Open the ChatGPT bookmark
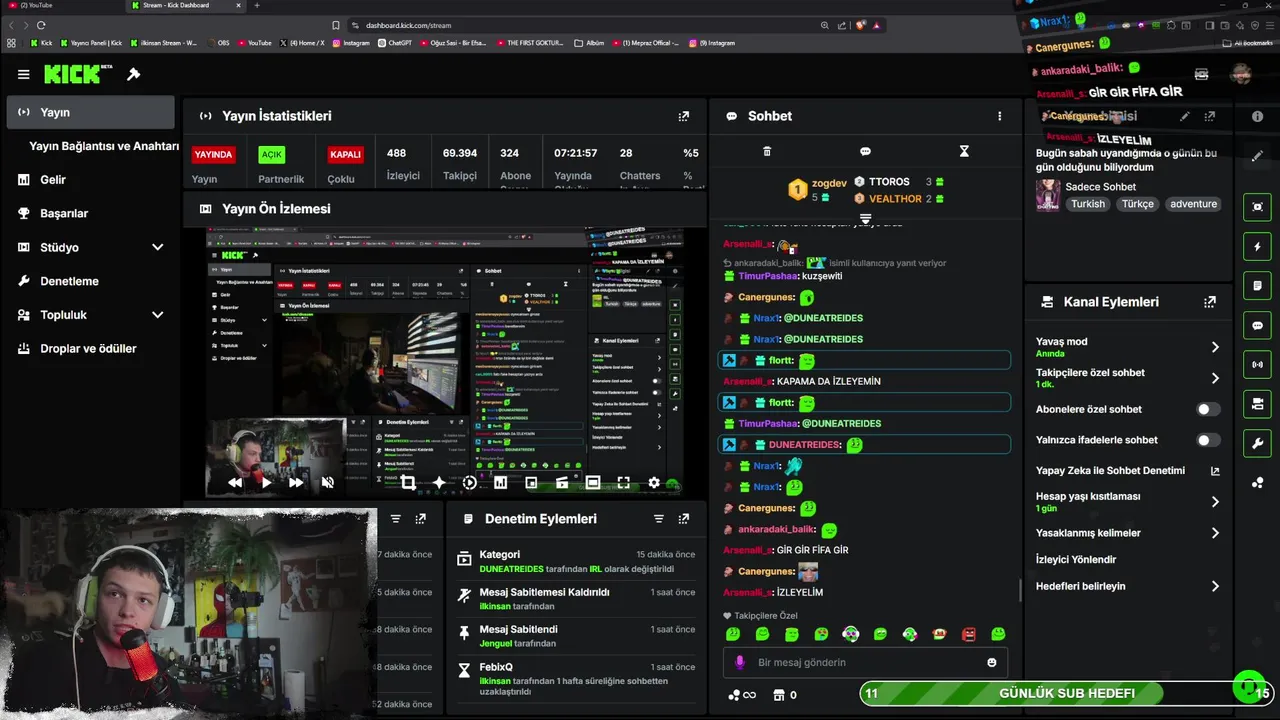The image size is (1280, 720). click(x=394, y=43)
